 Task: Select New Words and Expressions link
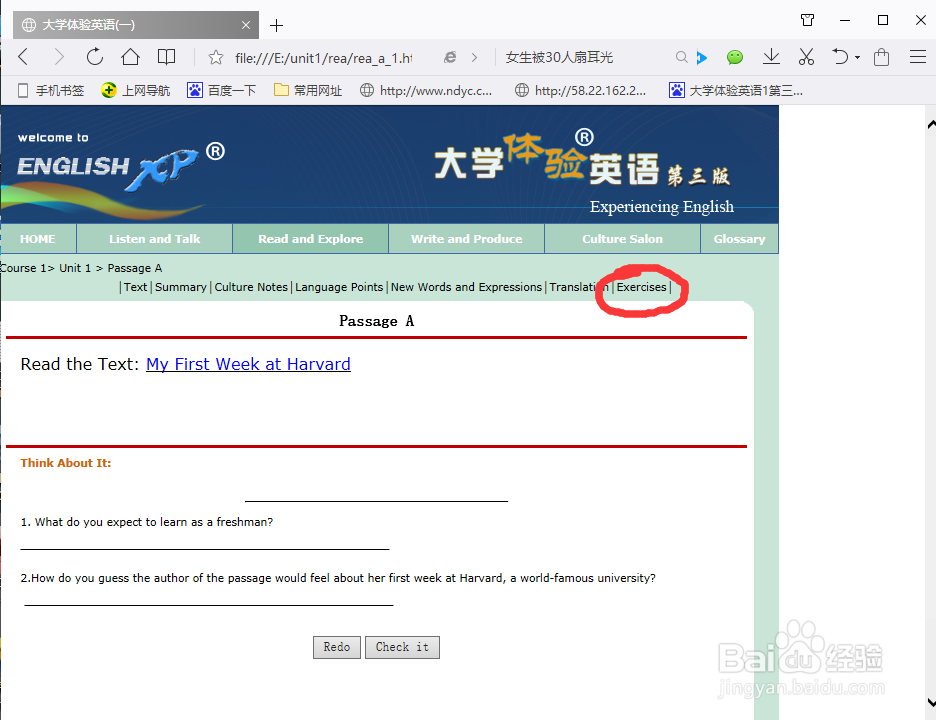[466, 287]
